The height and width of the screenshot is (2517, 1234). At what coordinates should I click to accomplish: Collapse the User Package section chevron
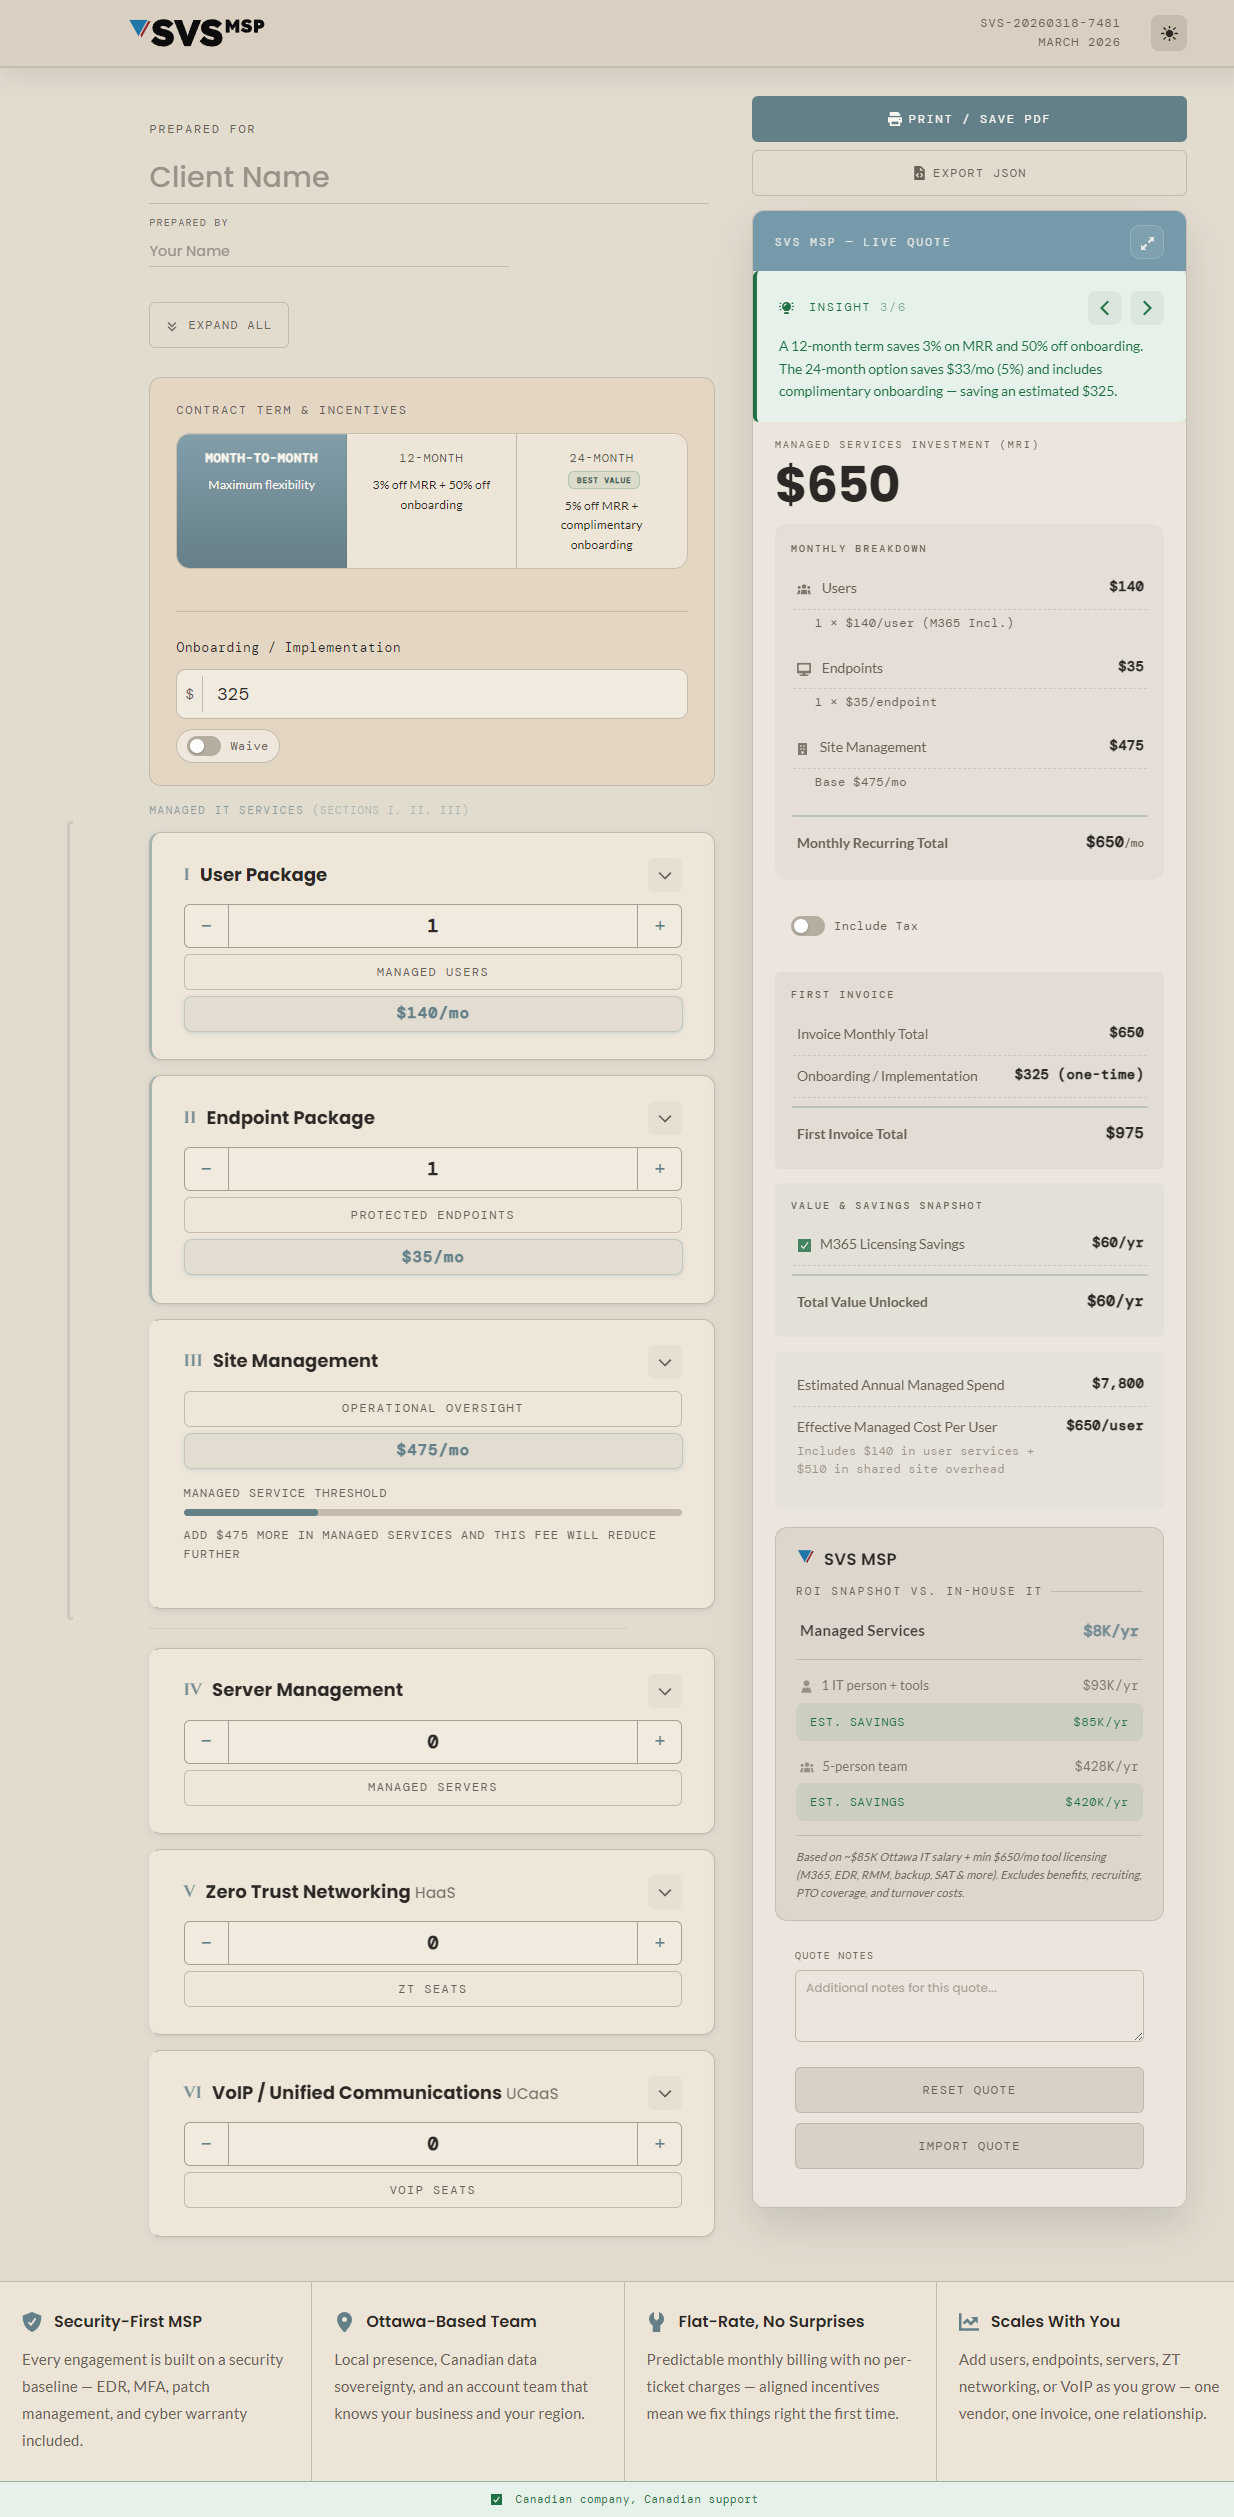665,876
